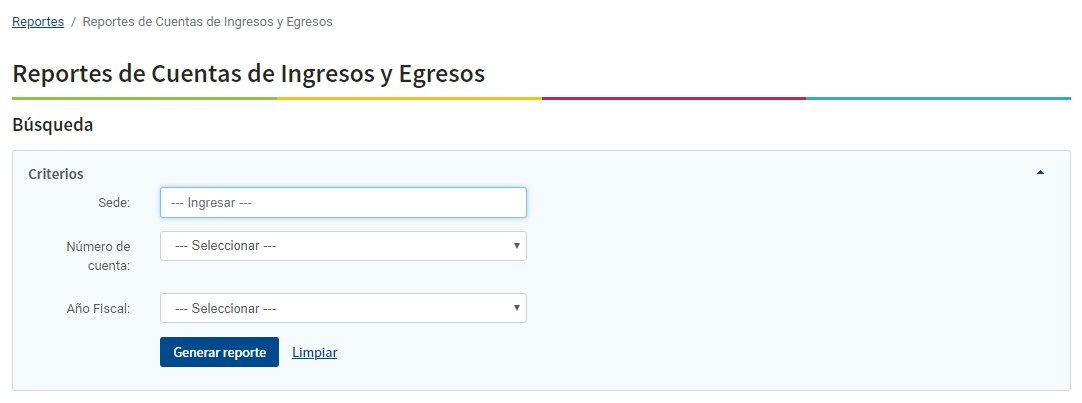Viewport: 1082px width, 403px height.
Task: Go to Reportes via breadcrumb link
Action: 38,21
